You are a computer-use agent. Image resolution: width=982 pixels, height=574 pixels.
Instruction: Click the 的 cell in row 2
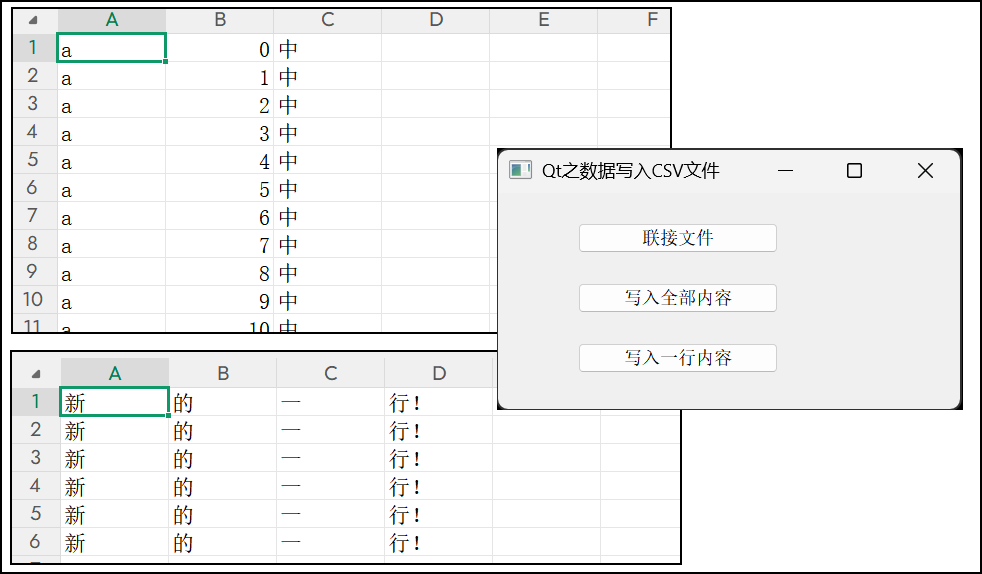222,431
